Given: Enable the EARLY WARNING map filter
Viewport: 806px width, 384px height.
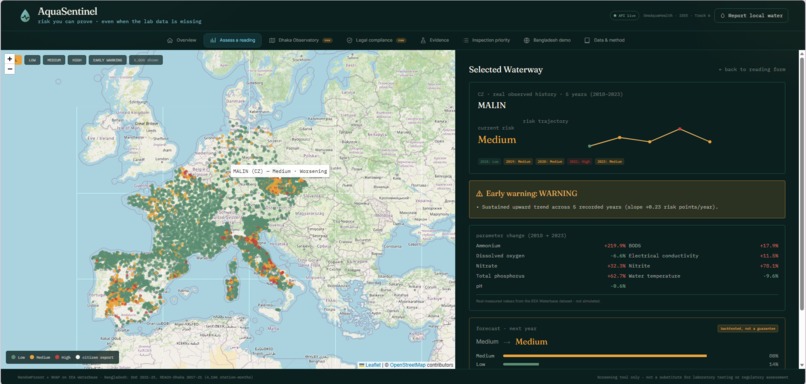Looking at the screenshot, I should (107, 60).
